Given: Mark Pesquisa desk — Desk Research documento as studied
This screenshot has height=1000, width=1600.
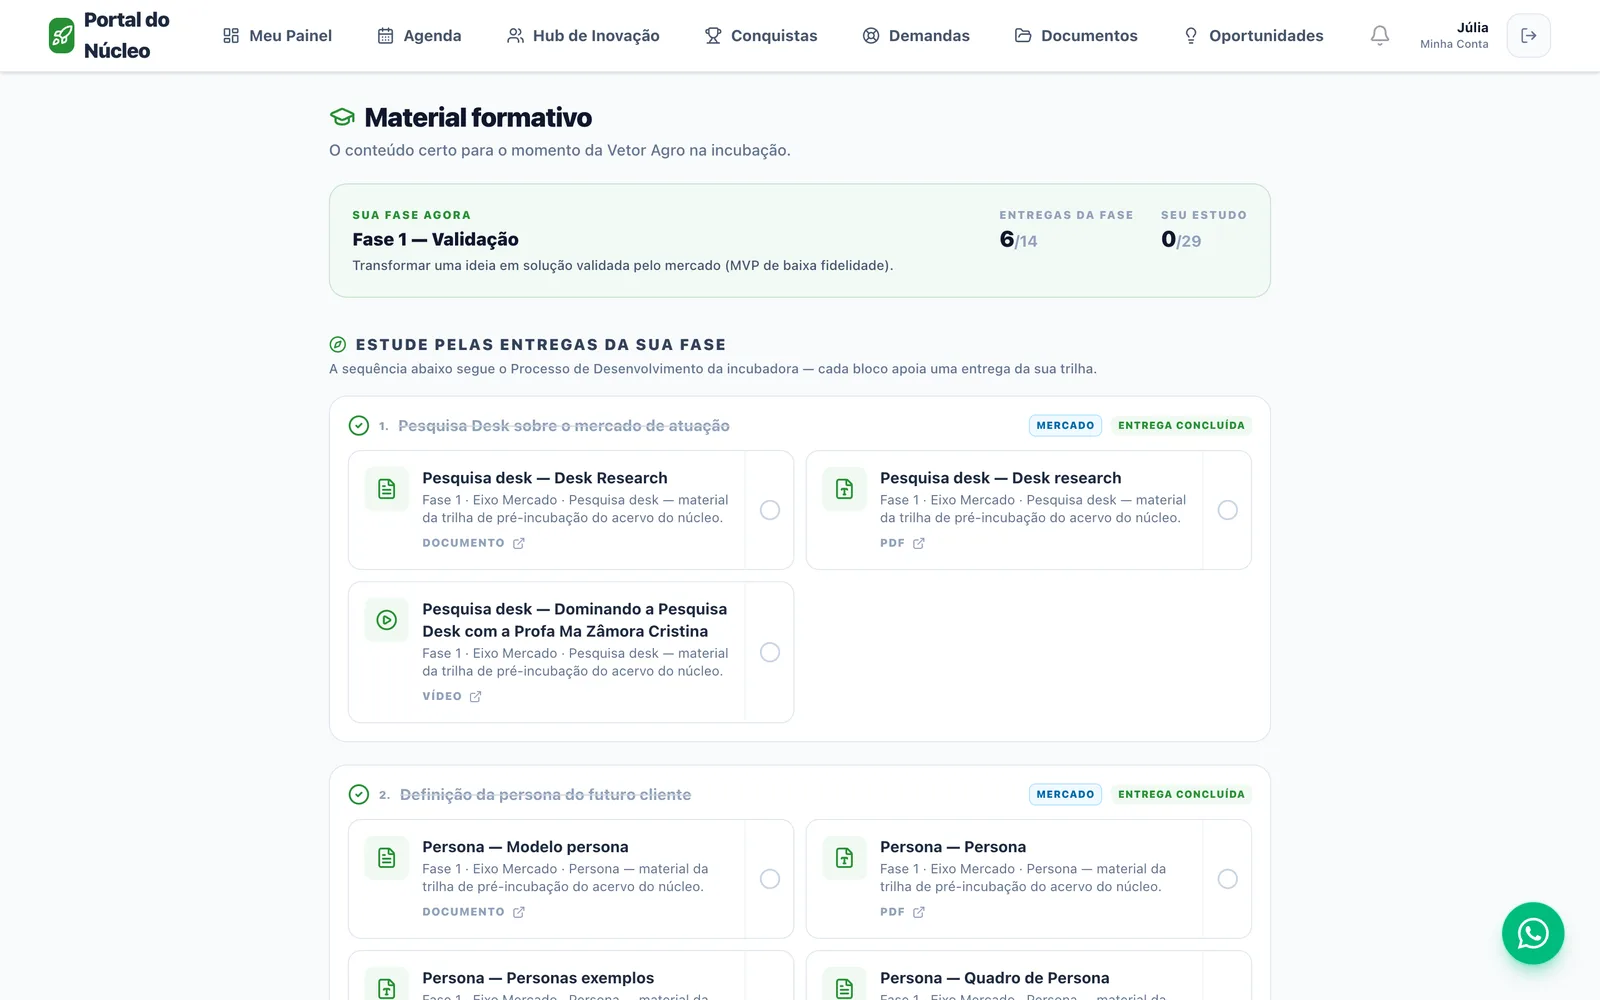Looking at the screenshot, I should click(x=770, y=510).
